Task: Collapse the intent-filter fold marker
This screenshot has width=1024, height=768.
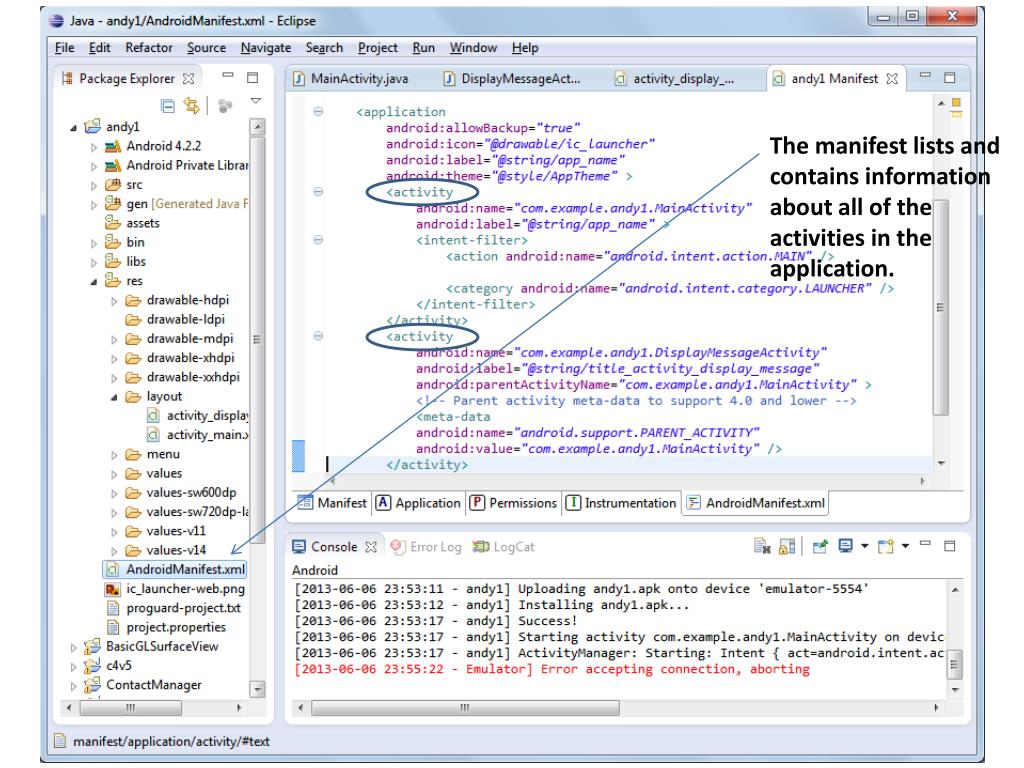Action: (x=318, y=240)
